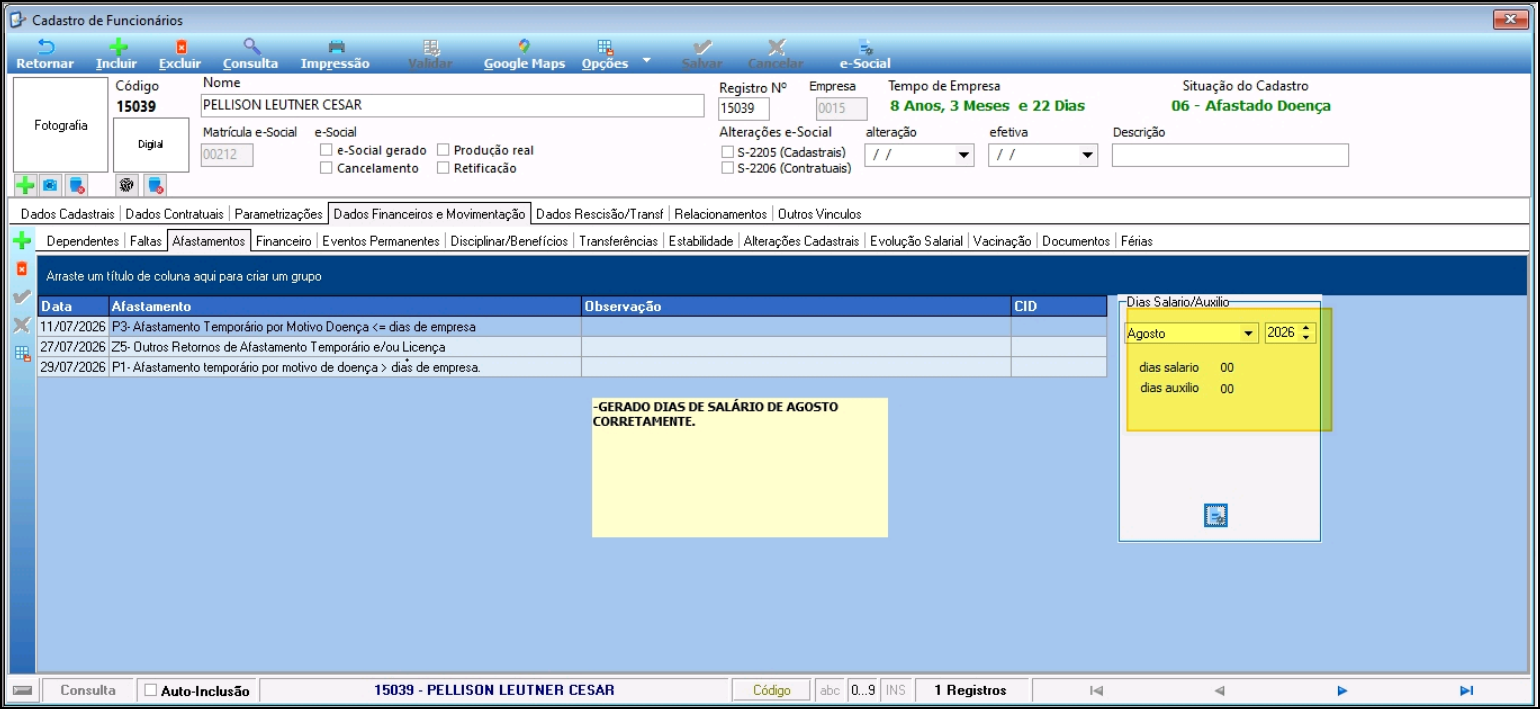The image size is (1540, 709).
Task: Toggle the Auto-Inclusão checkbox
Action: click(151, 690)
